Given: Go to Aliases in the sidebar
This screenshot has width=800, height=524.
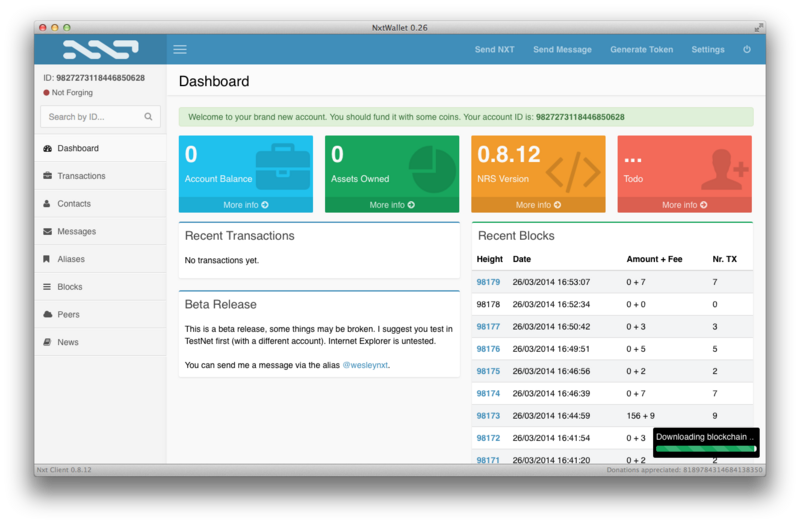Looking at the screenshot, I should 71,259.
